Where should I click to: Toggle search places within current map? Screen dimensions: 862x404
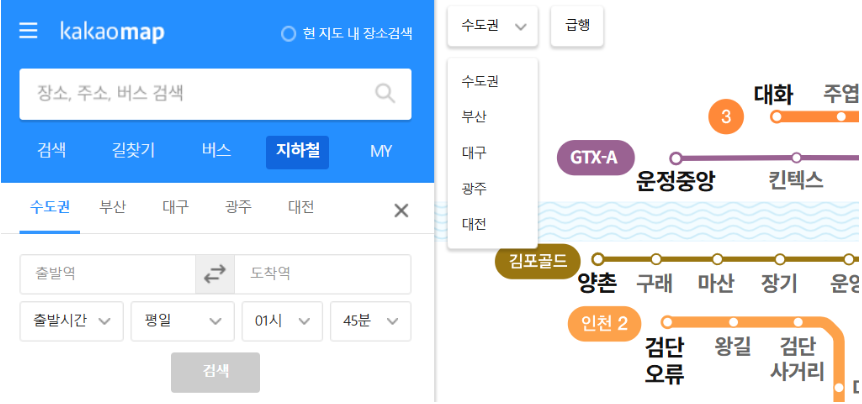(x=347, y=34)
